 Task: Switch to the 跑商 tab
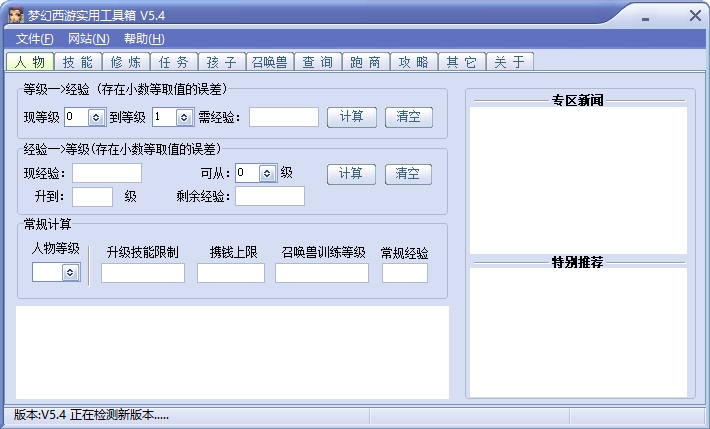365,62
